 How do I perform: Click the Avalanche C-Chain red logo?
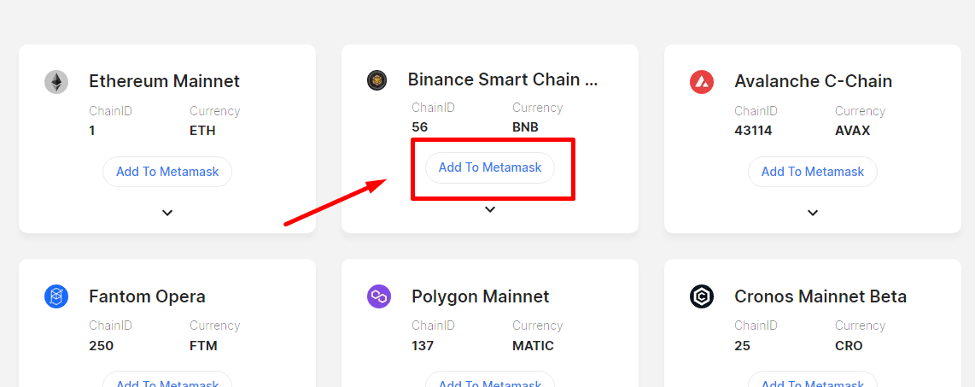point(702,82)
